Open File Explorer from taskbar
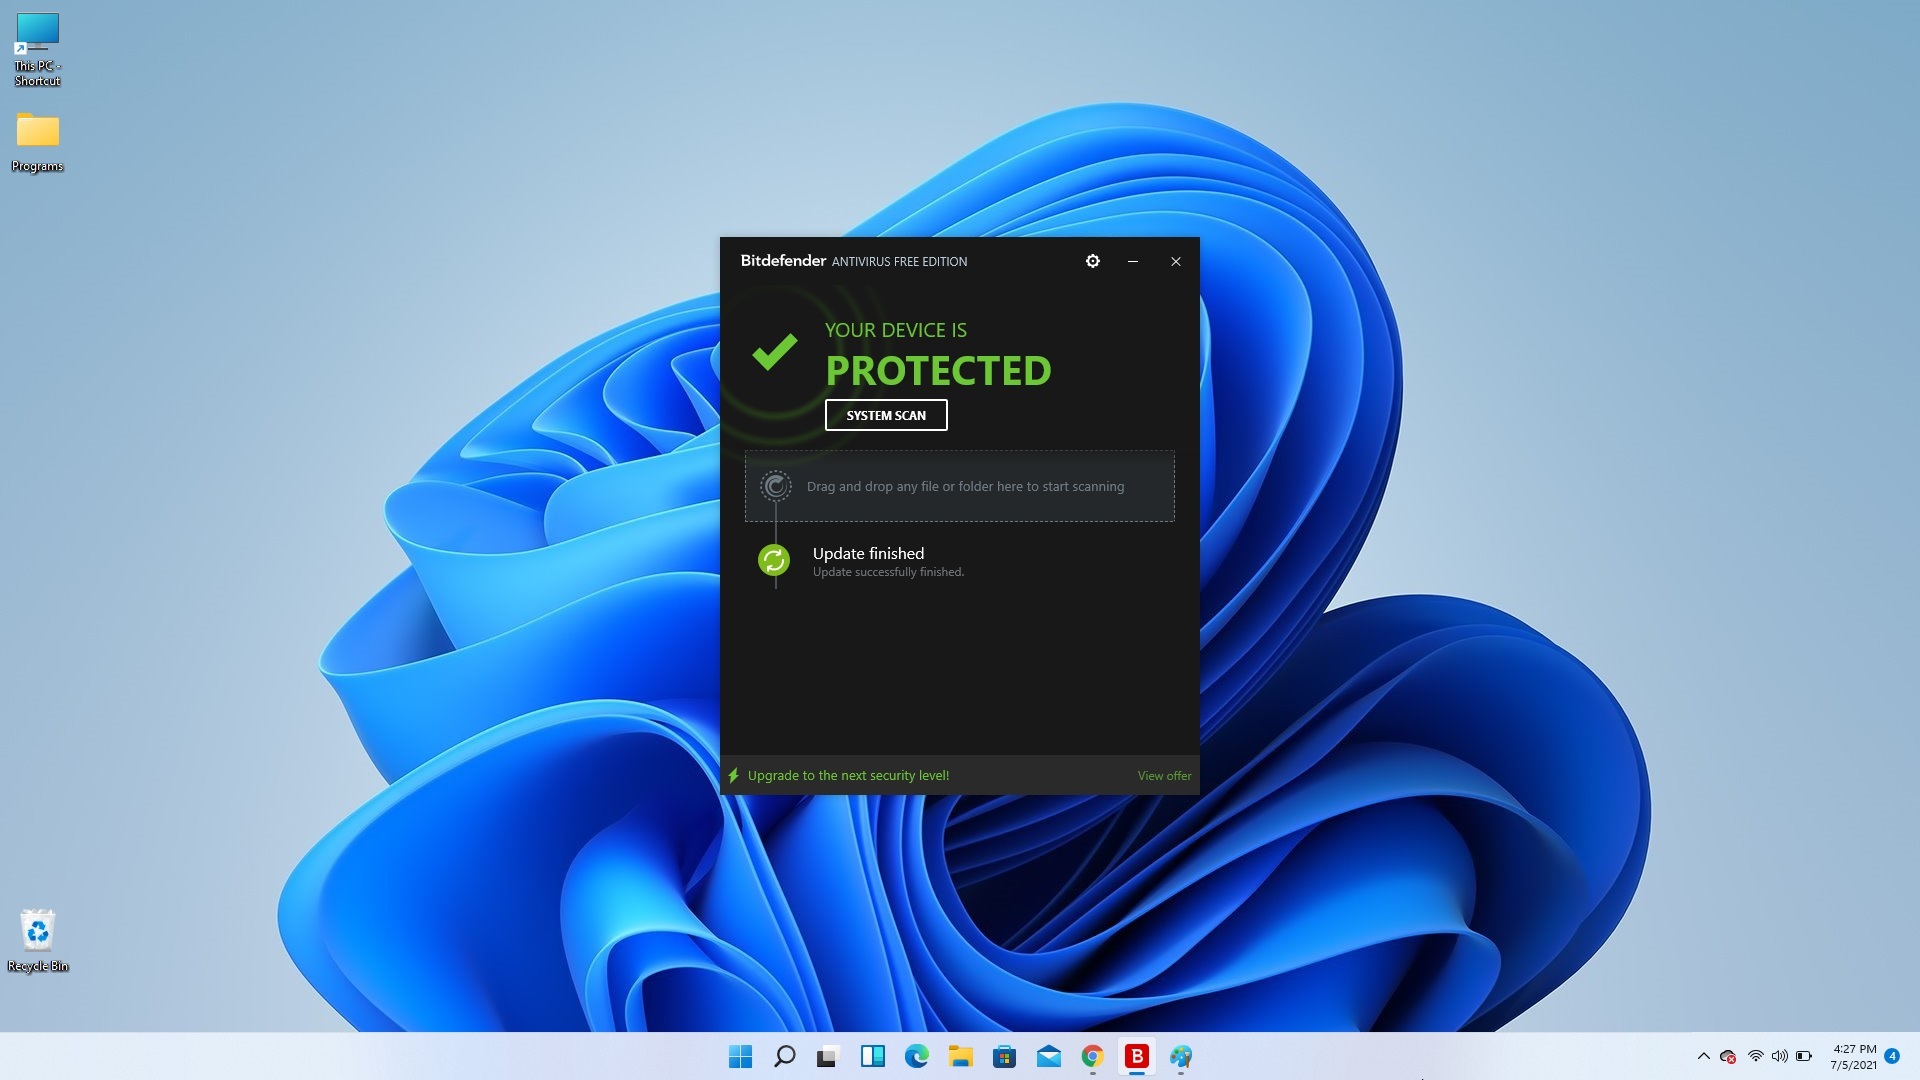 pos(960,1056)
